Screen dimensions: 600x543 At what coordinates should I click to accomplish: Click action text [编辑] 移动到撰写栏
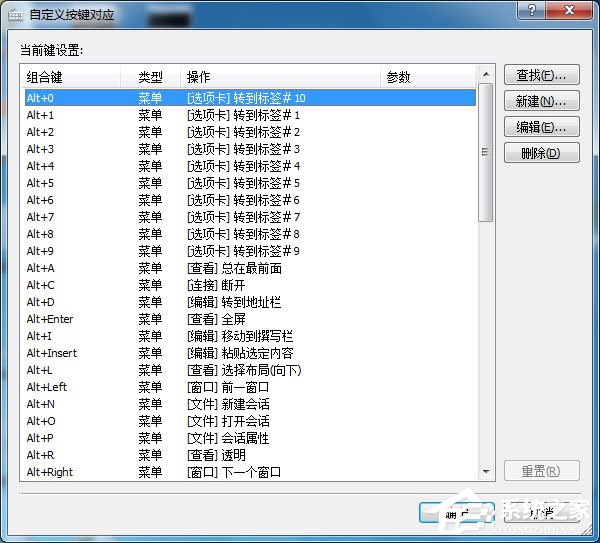(240, 336)
